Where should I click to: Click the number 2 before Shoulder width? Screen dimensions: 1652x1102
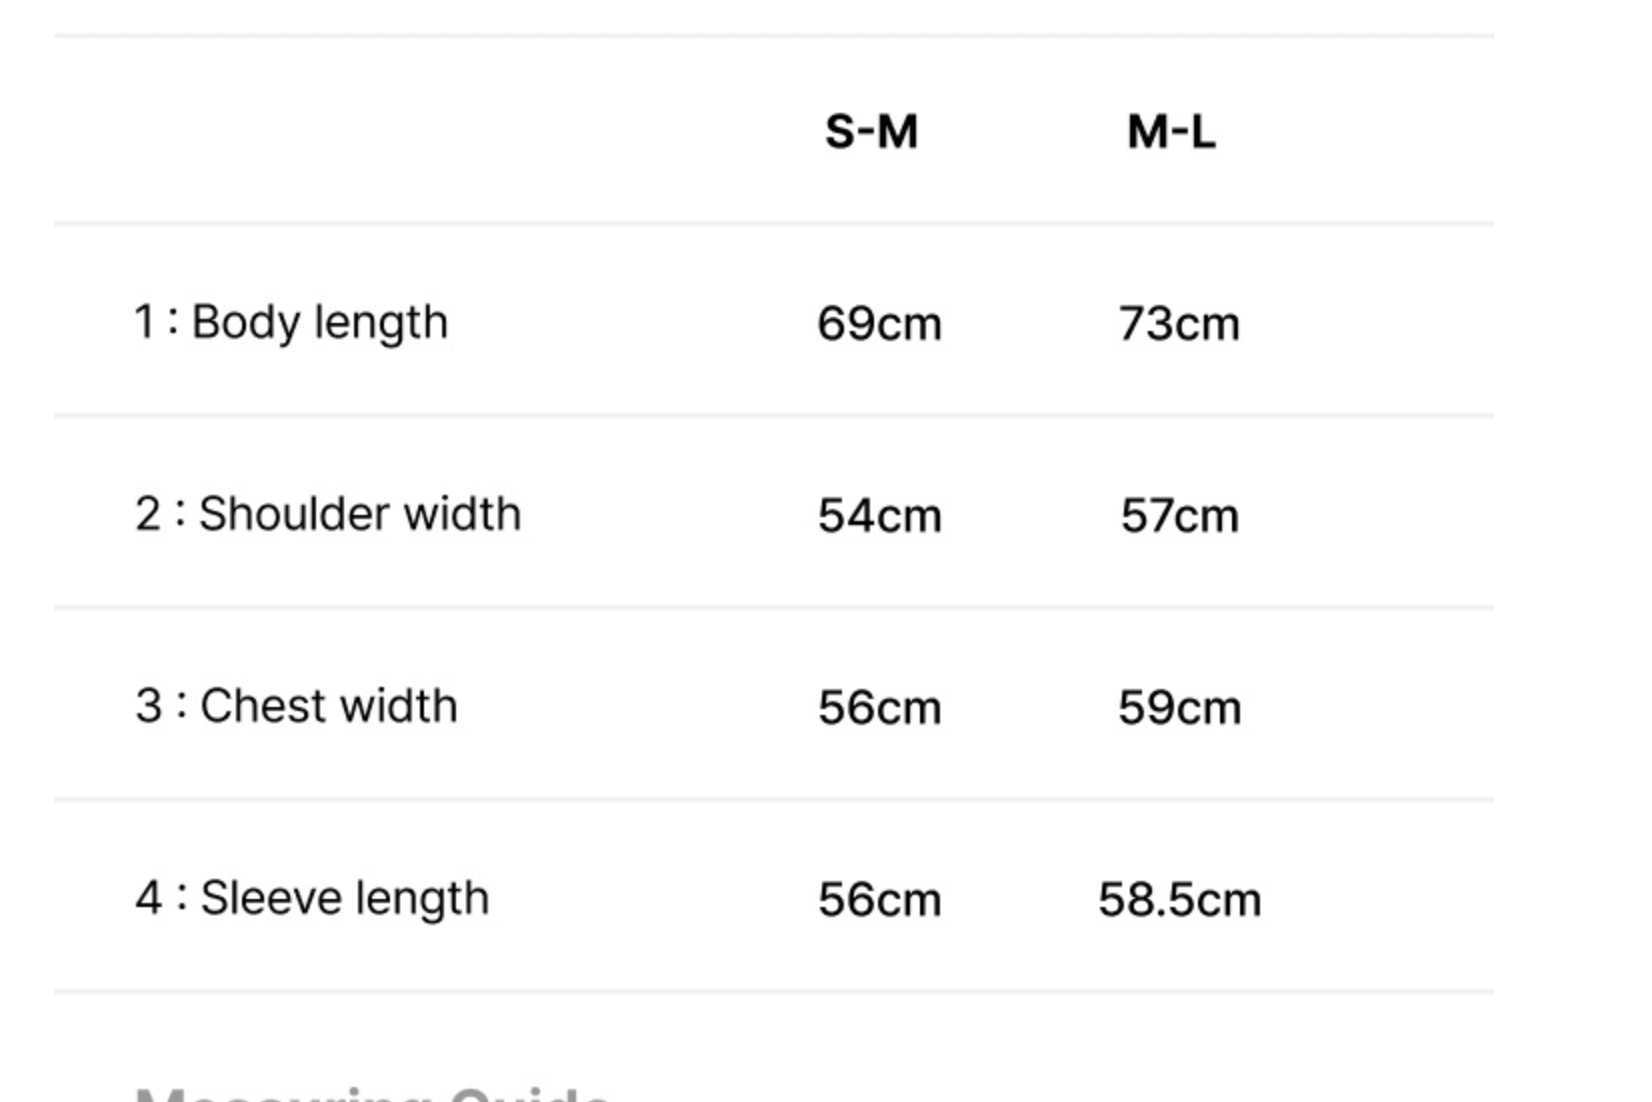147,514
